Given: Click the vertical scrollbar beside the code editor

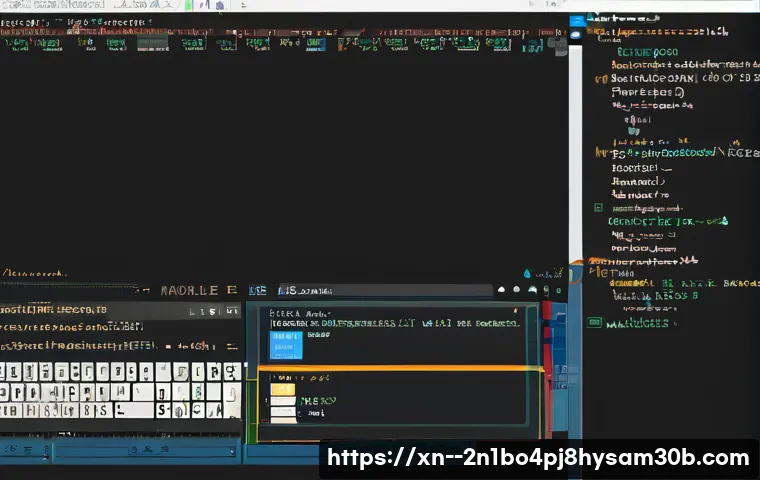Looking at the screenshot, I should pyautogui.click(x=575, y=153).
